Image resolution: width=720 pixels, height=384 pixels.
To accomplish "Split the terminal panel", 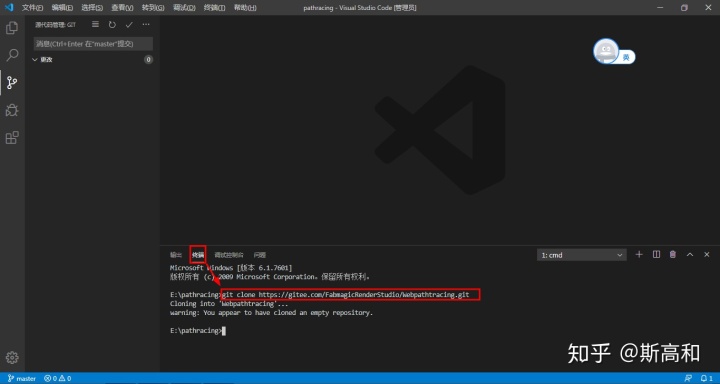I will pyautogui.click(x=656, y=254).
